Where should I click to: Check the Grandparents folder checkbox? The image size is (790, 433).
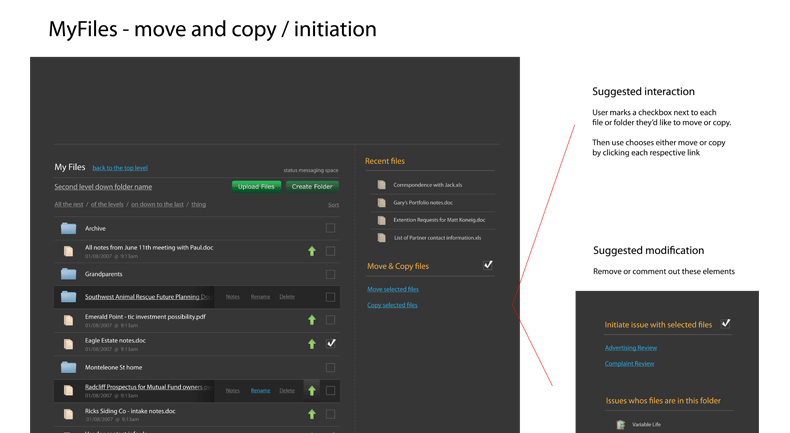point(331,274)
